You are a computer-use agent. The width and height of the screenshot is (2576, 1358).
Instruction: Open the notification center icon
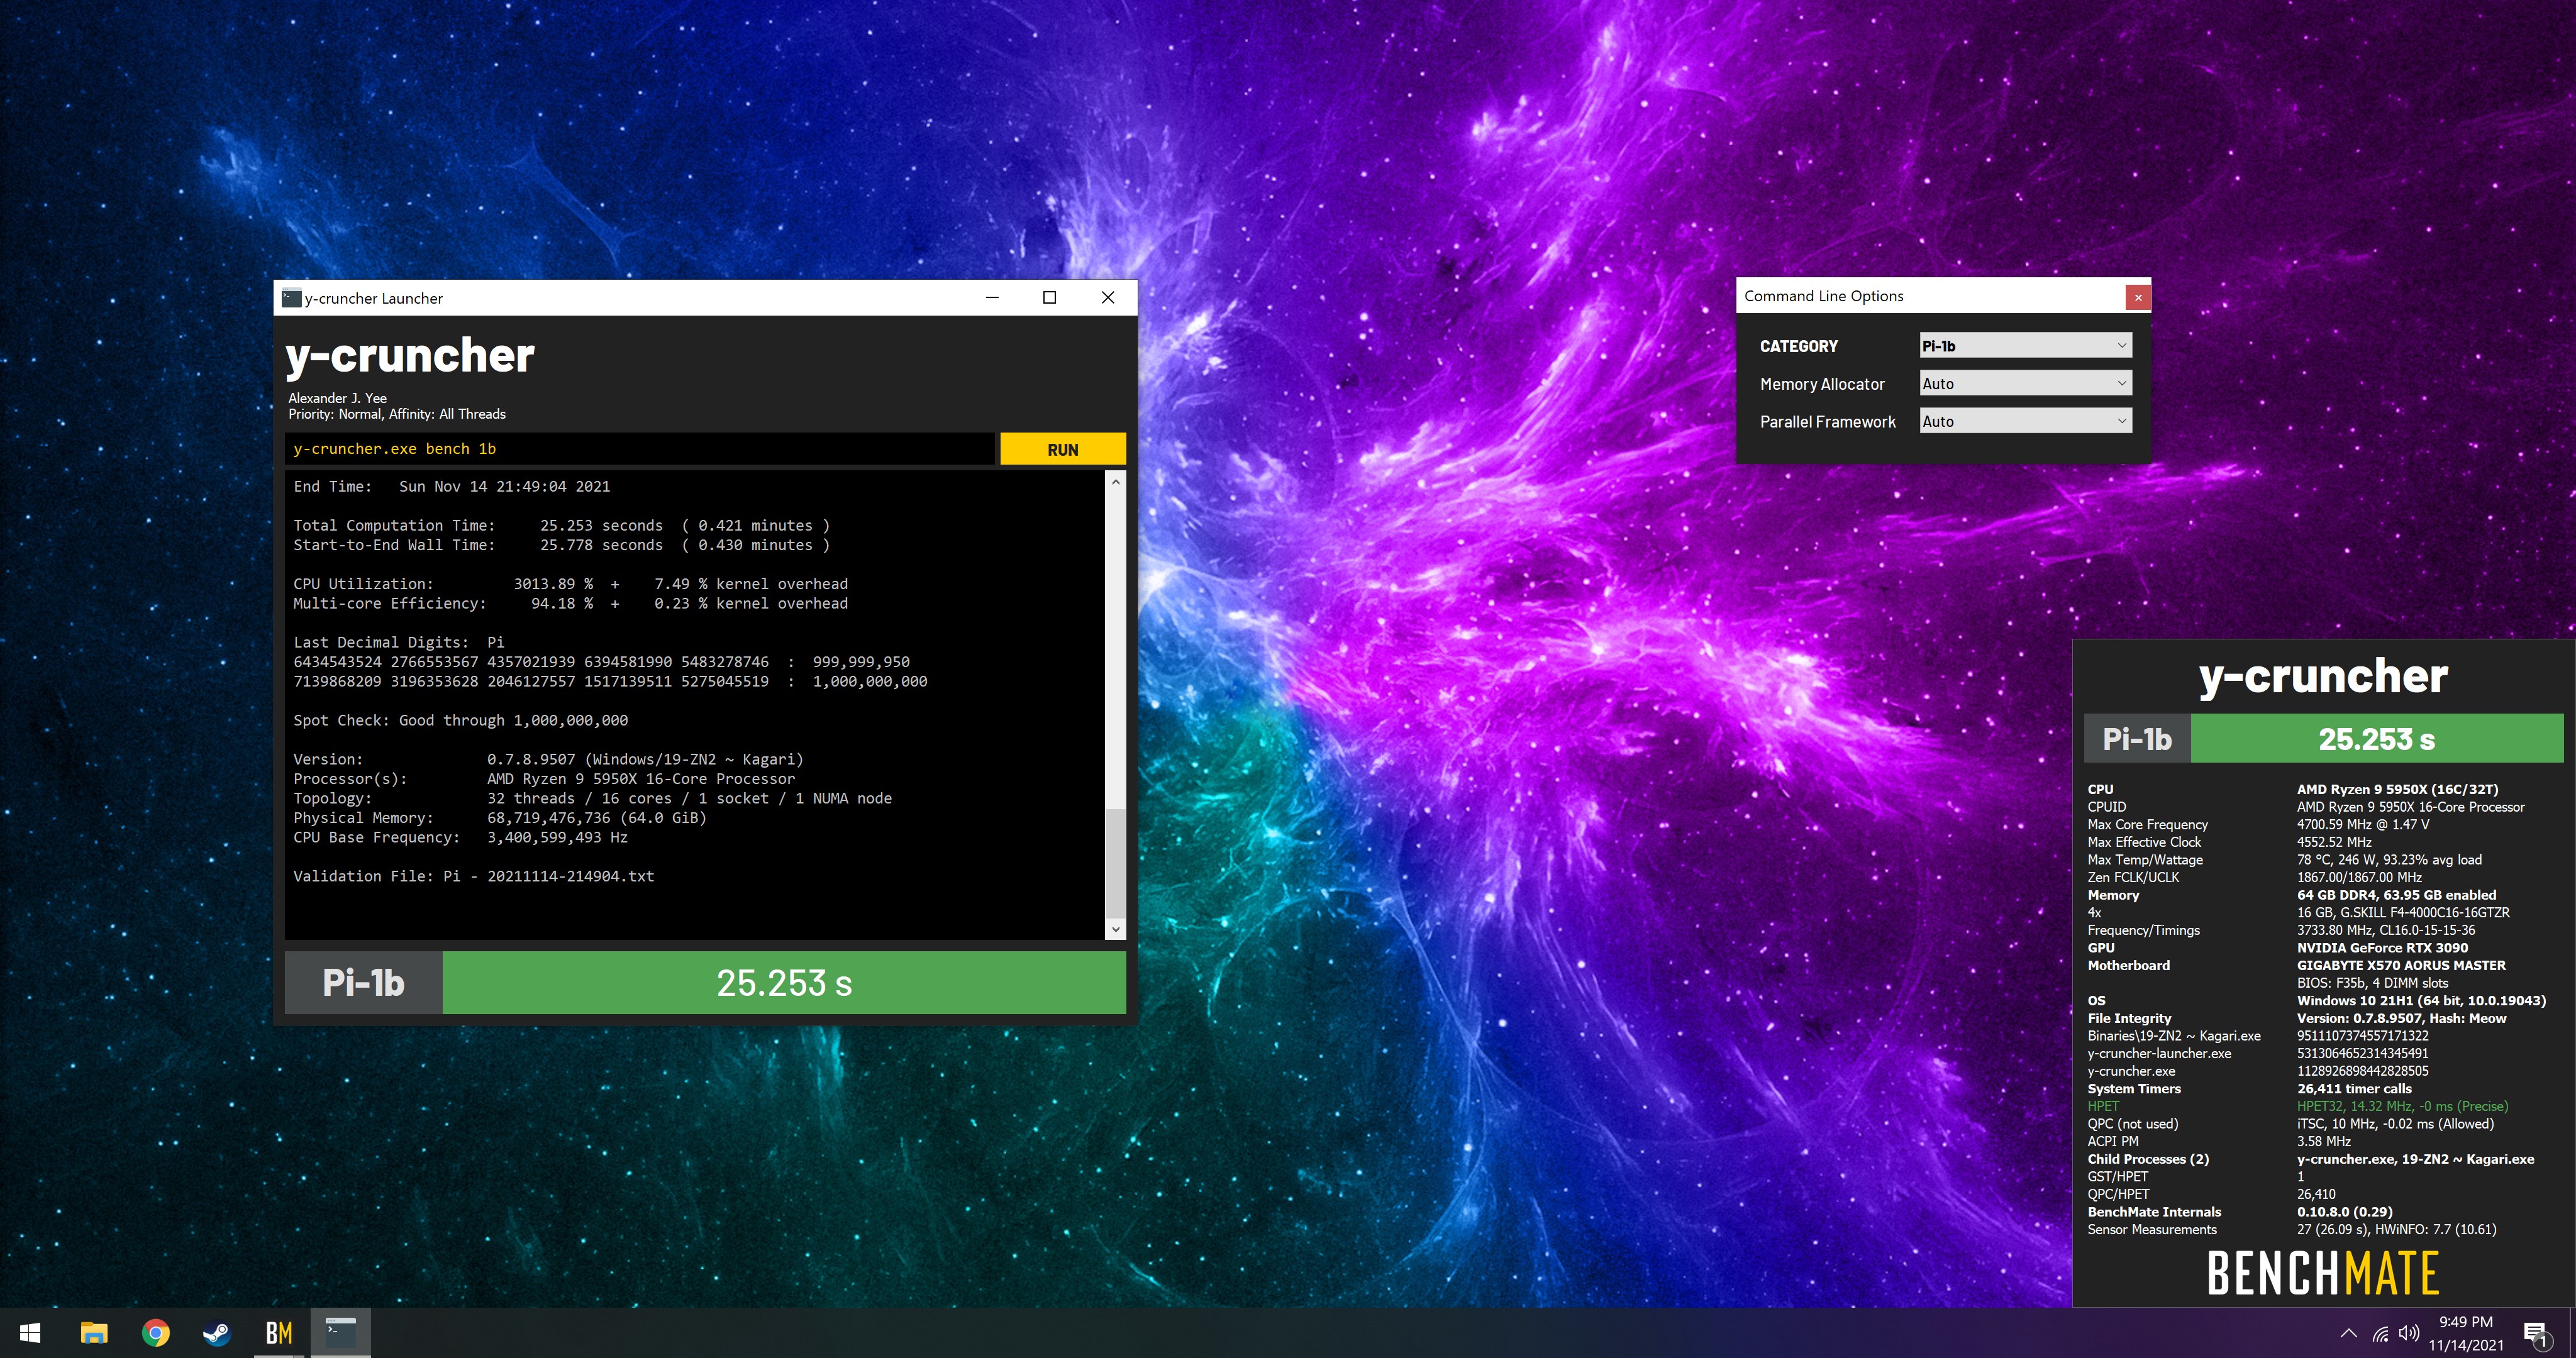[2535, 1333]
